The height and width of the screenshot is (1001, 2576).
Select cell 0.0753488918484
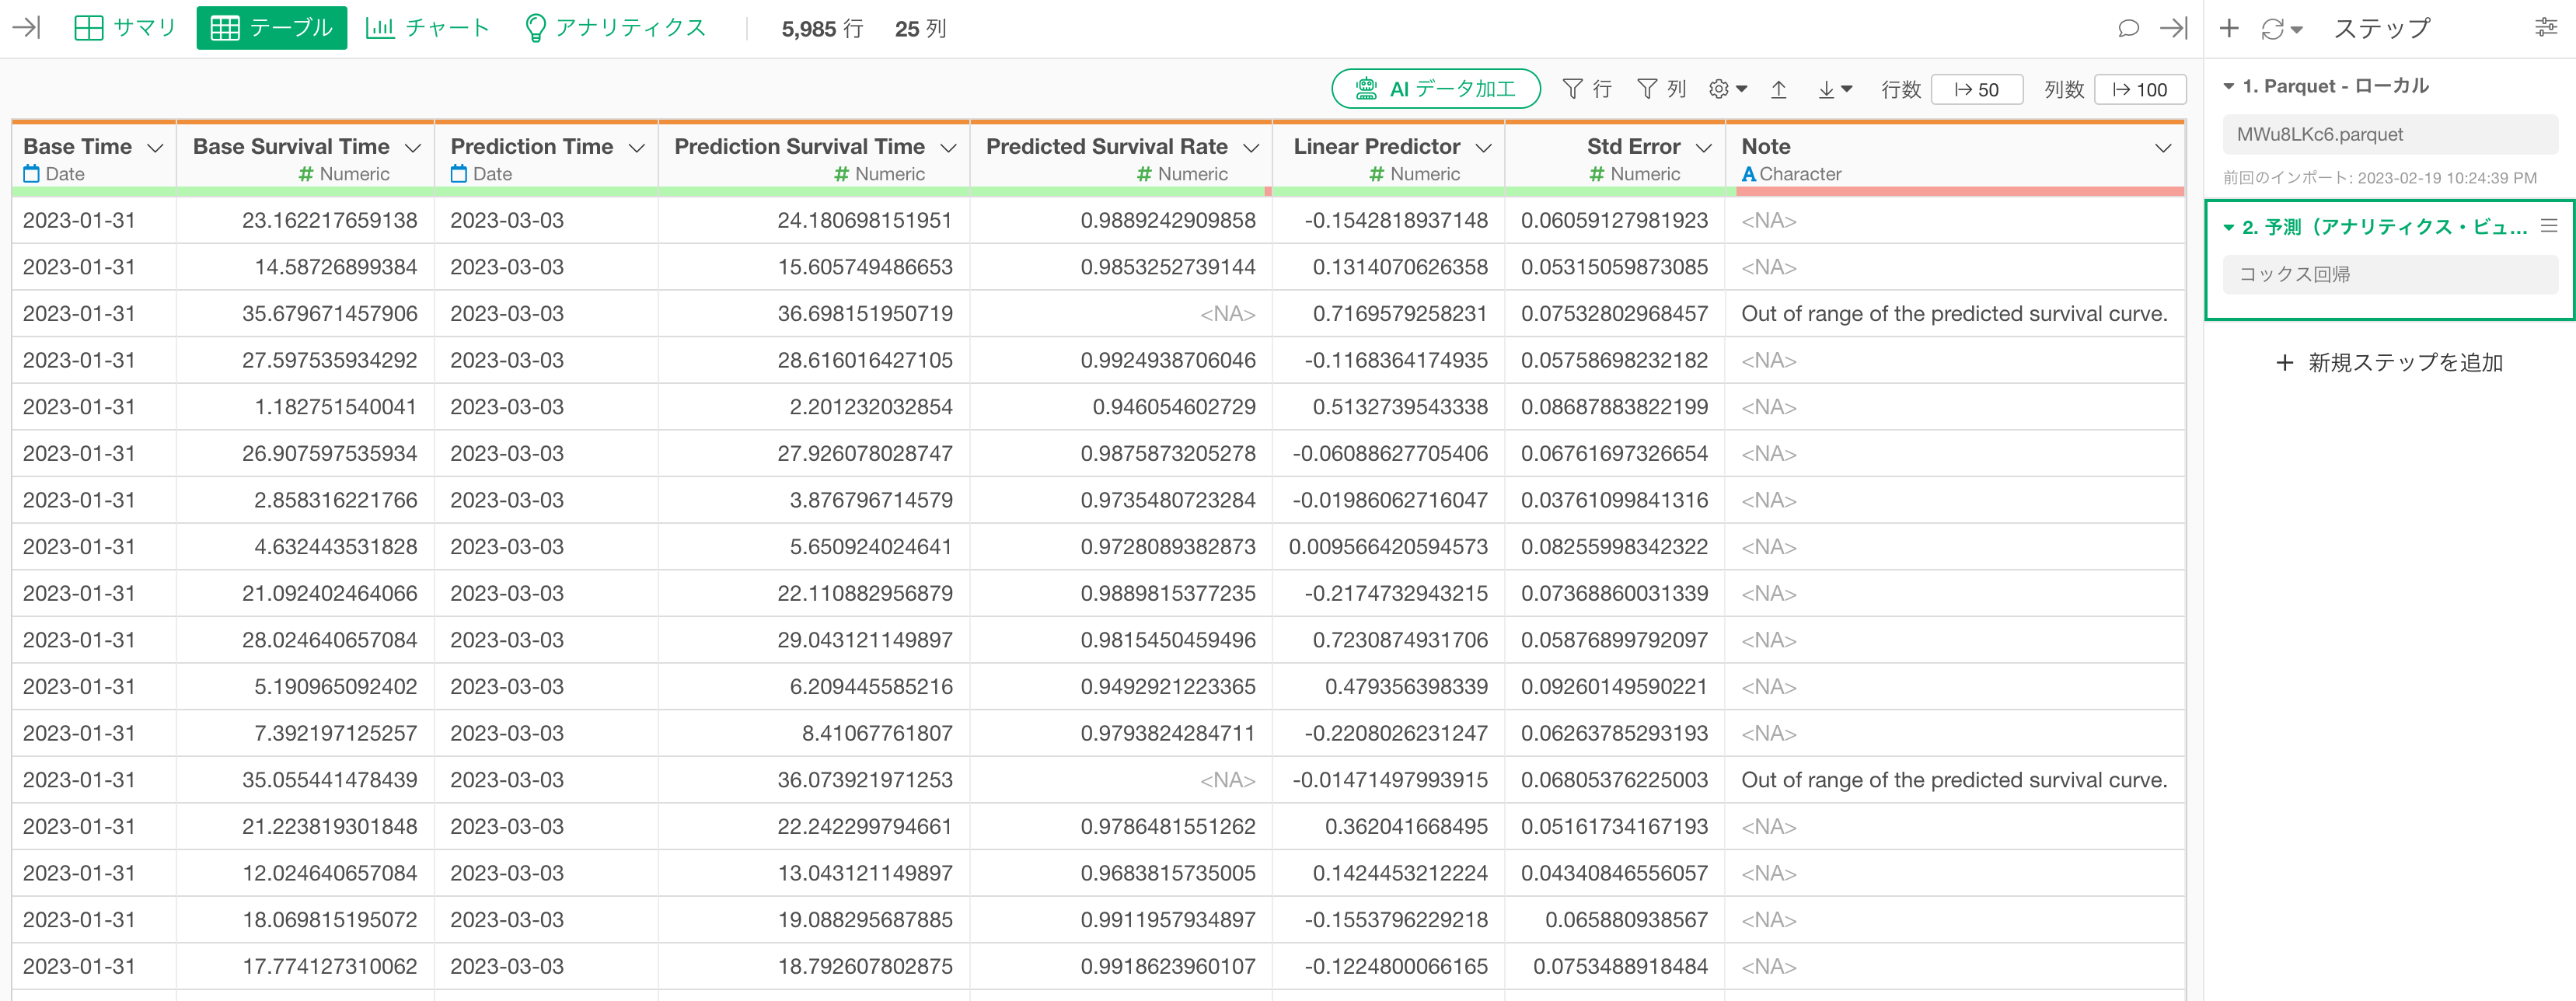coord(1614,967)
